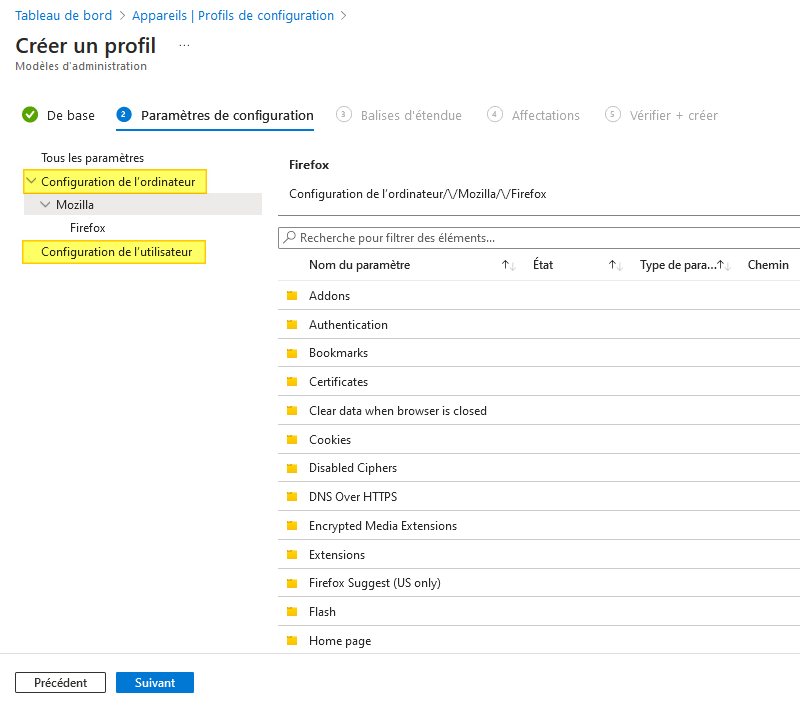Collapse the Mozilla tree node
800x705 pixels.
(x=44, y=203)
